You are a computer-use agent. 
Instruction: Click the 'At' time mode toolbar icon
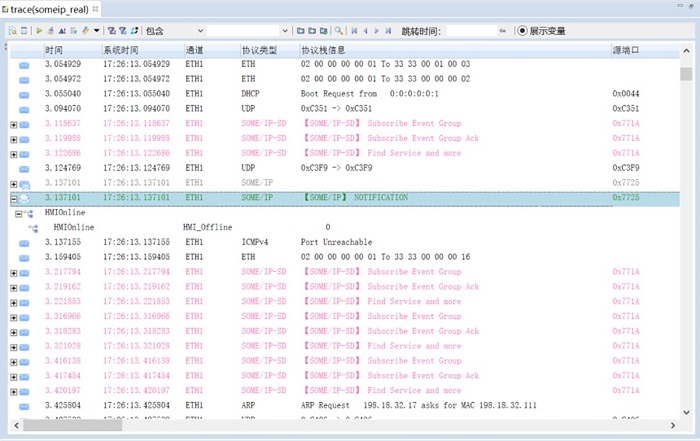pyautogui.click(x=62, y=31)
